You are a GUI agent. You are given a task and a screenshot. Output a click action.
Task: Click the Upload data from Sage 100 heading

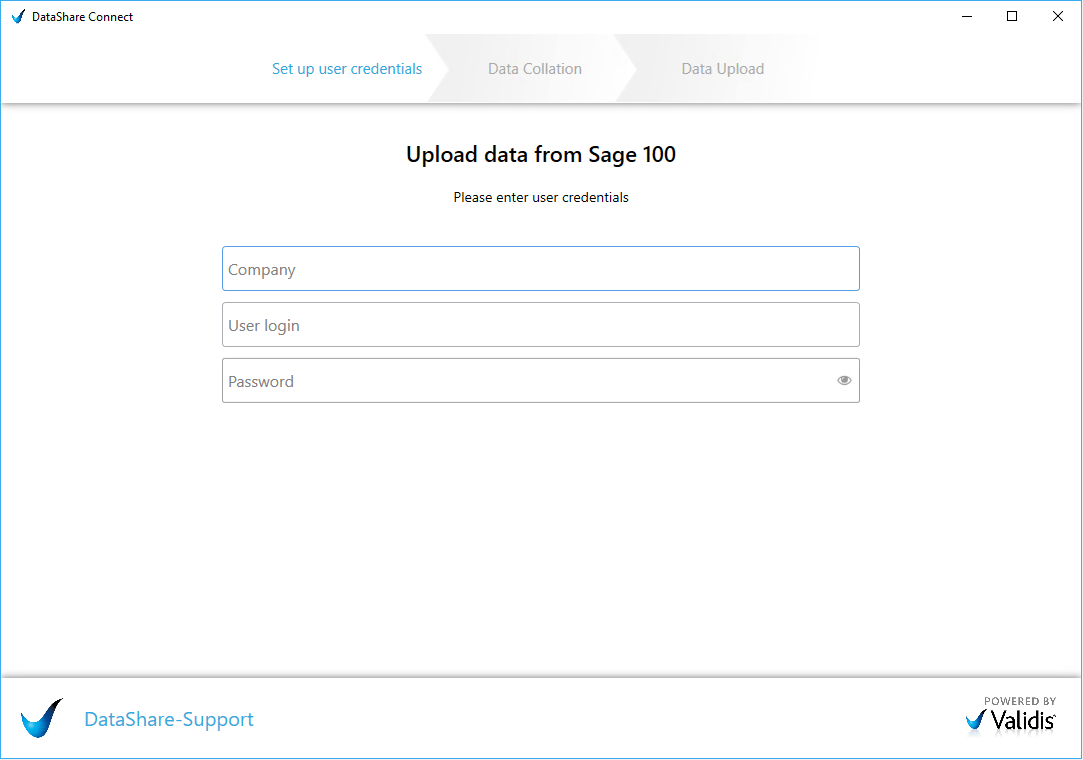coord(541,155)
